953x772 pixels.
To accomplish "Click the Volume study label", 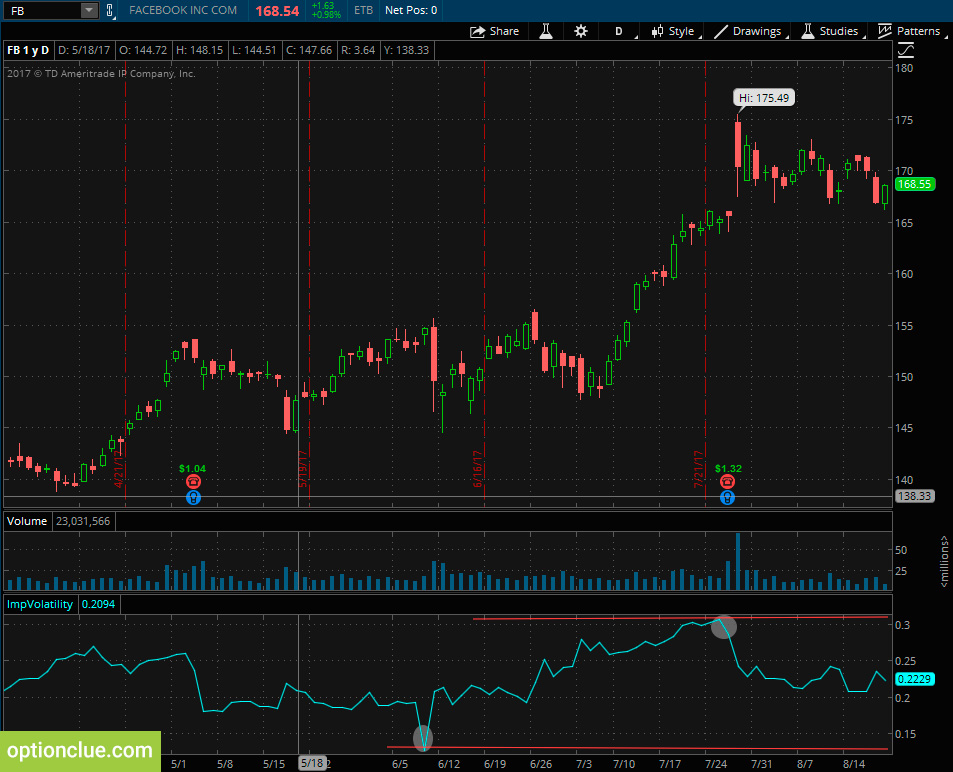I will 27,521.
